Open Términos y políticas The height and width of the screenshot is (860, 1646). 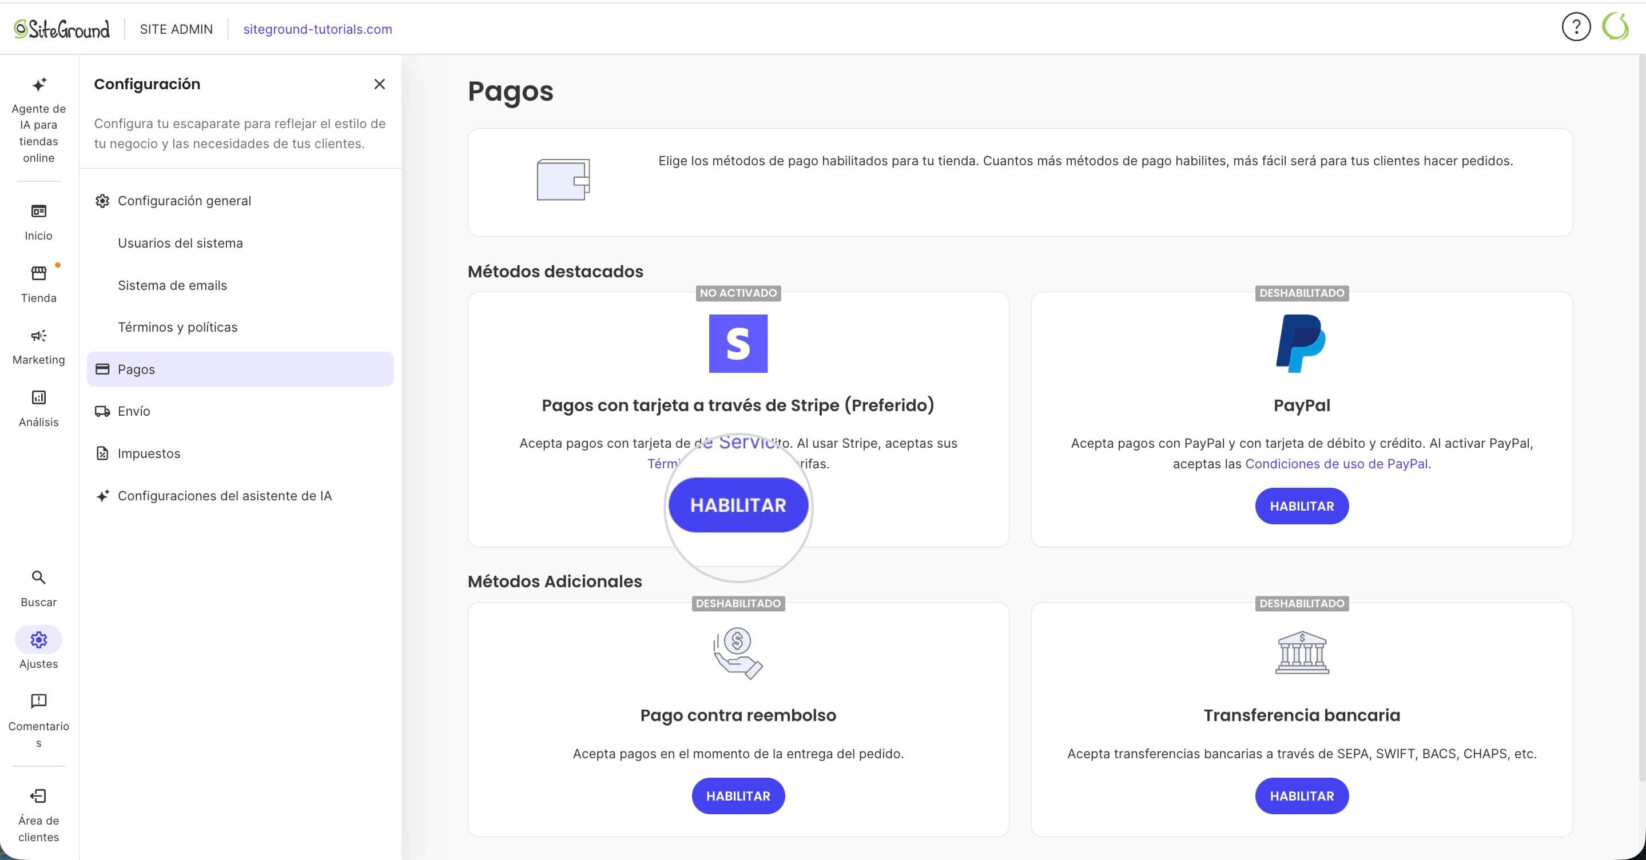pos(240,327)
